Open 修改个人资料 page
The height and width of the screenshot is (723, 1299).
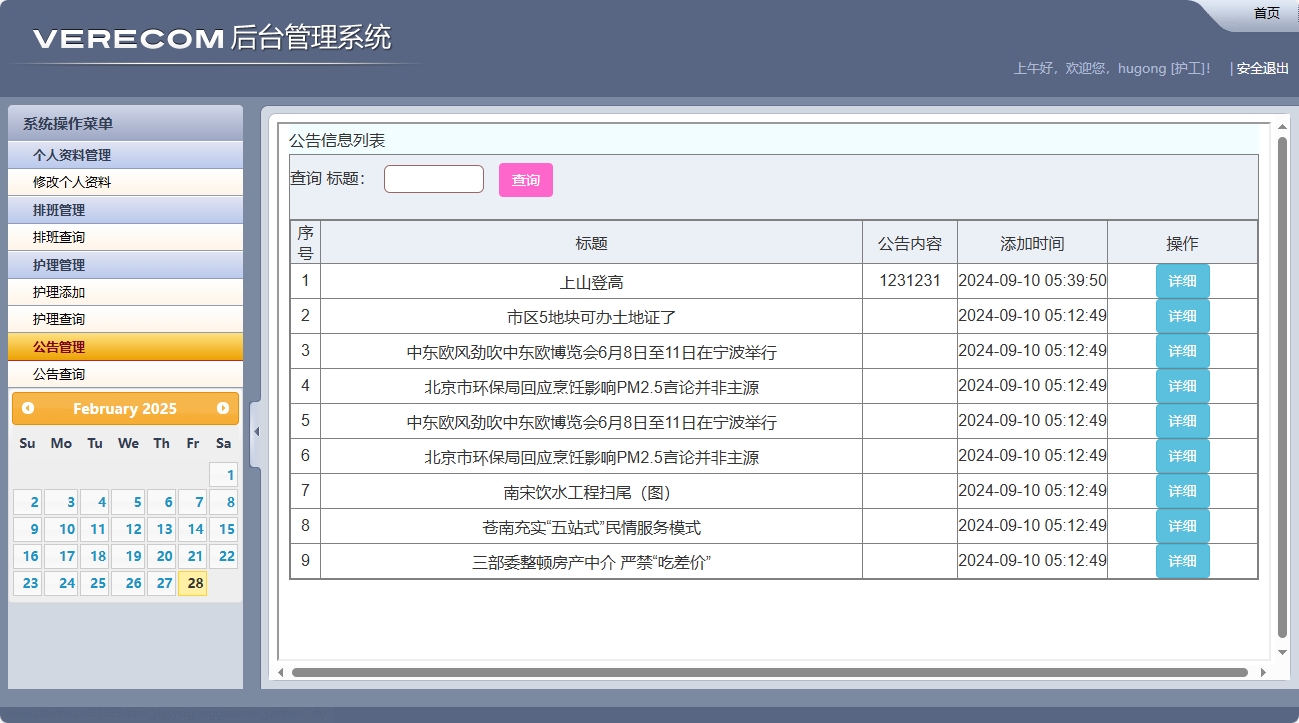[124, 182]
